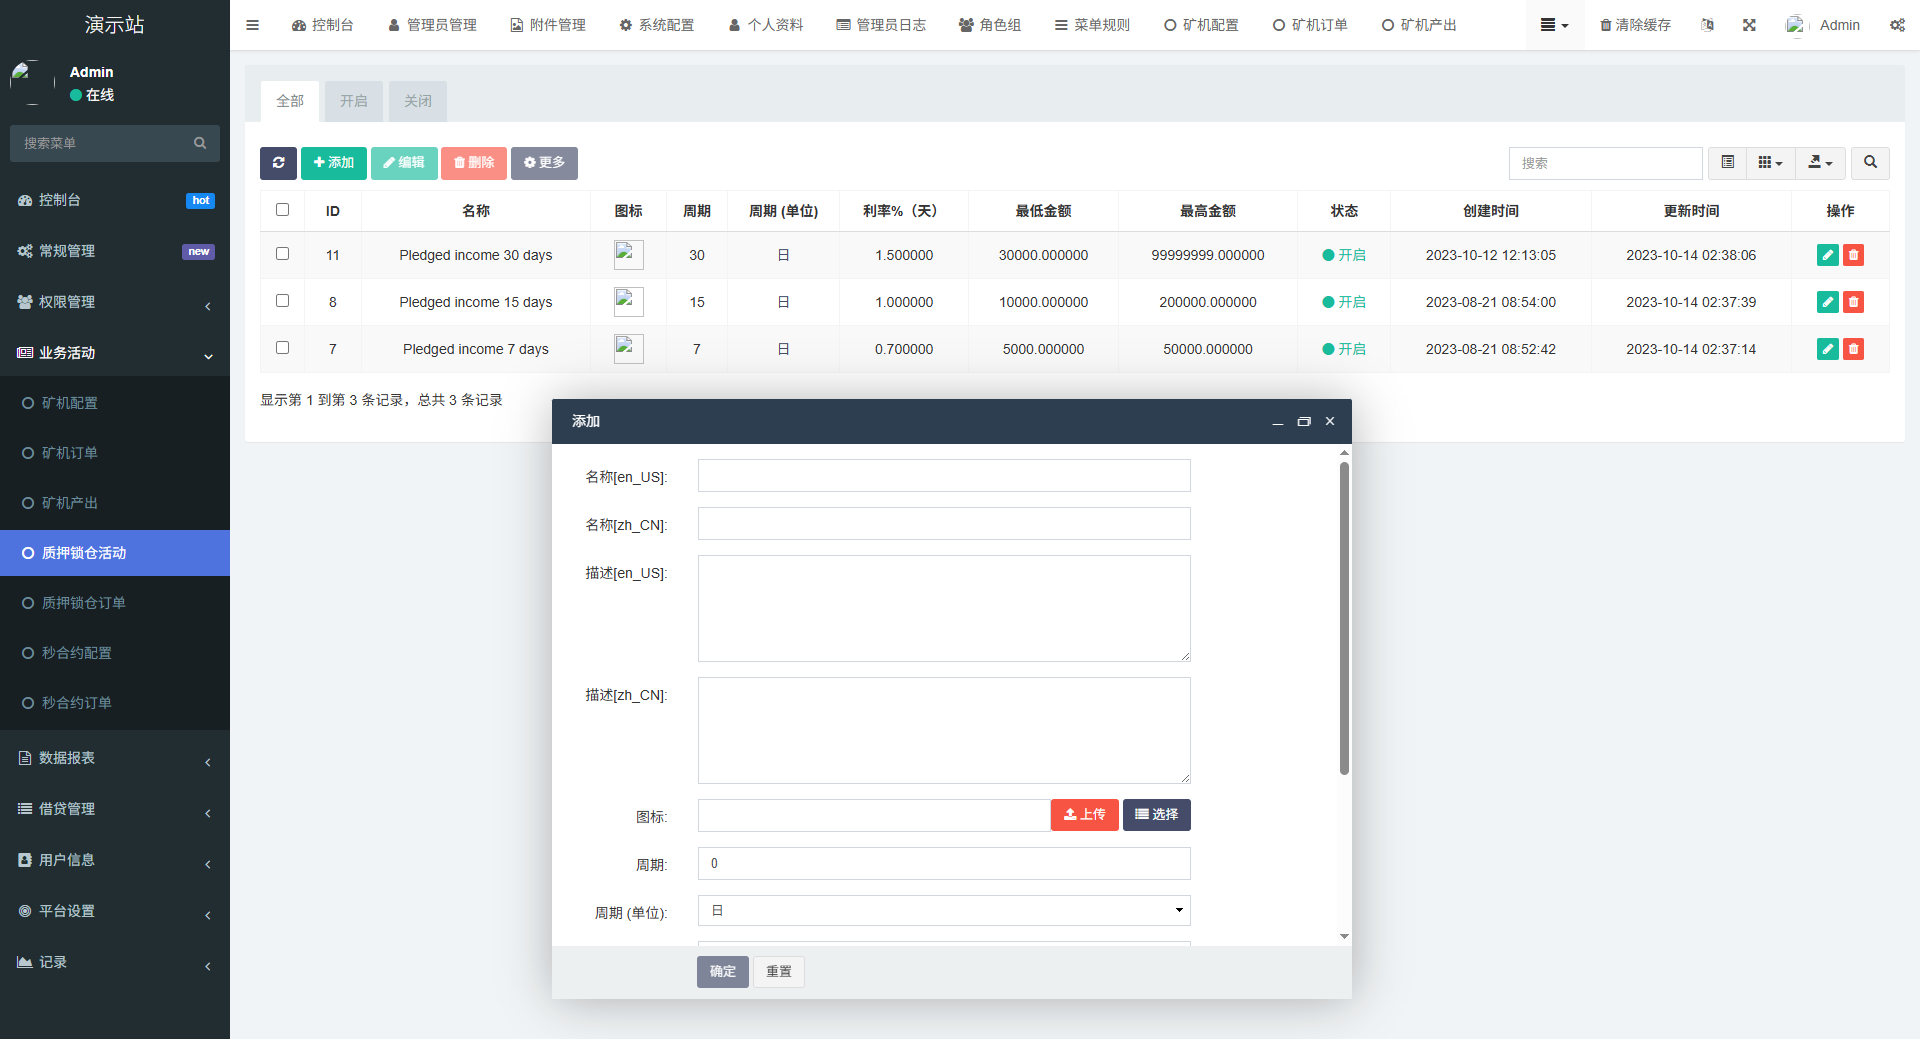Click the delete trash icon for ID 7

coord(1854,349)
